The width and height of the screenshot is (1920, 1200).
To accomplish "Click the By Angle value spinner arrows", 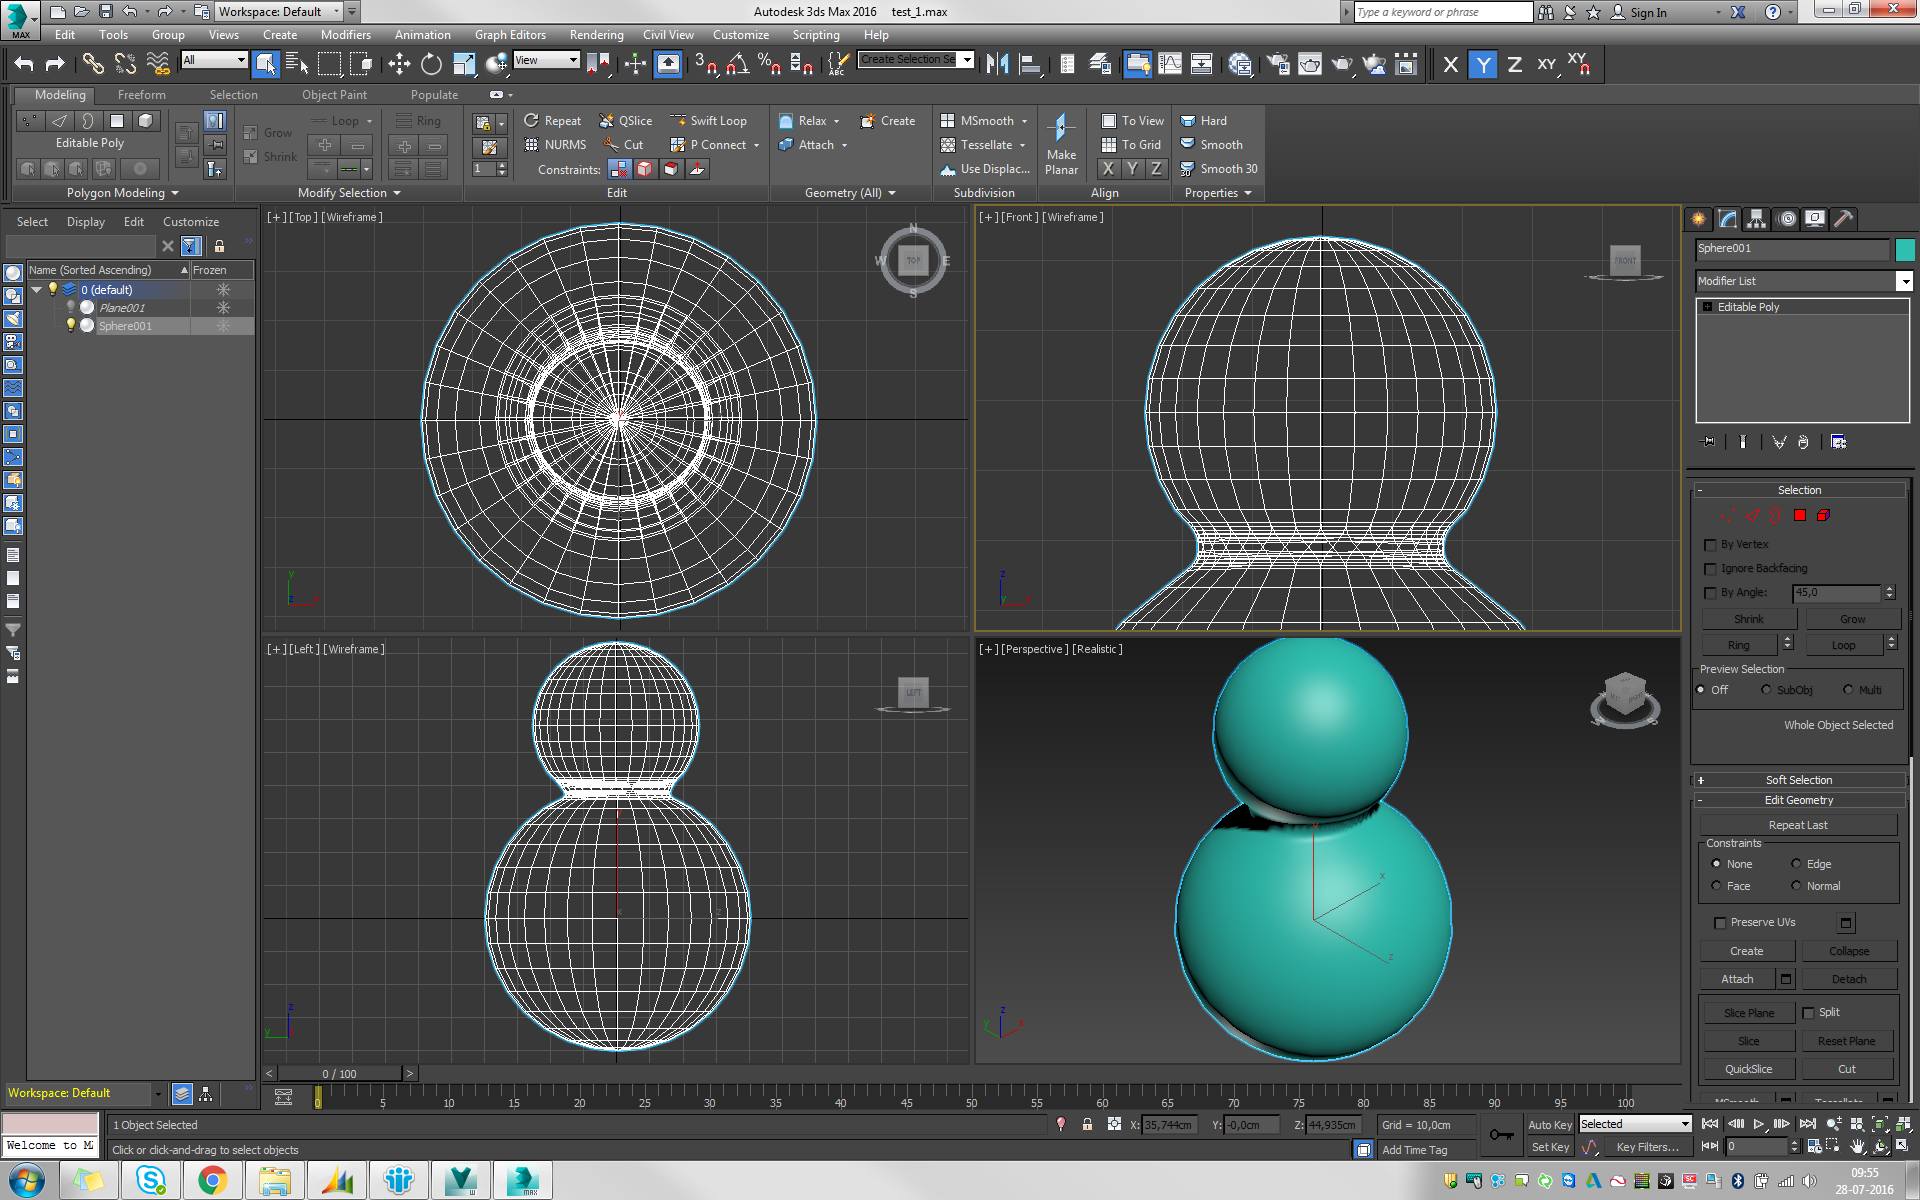I will [1890, 593].
